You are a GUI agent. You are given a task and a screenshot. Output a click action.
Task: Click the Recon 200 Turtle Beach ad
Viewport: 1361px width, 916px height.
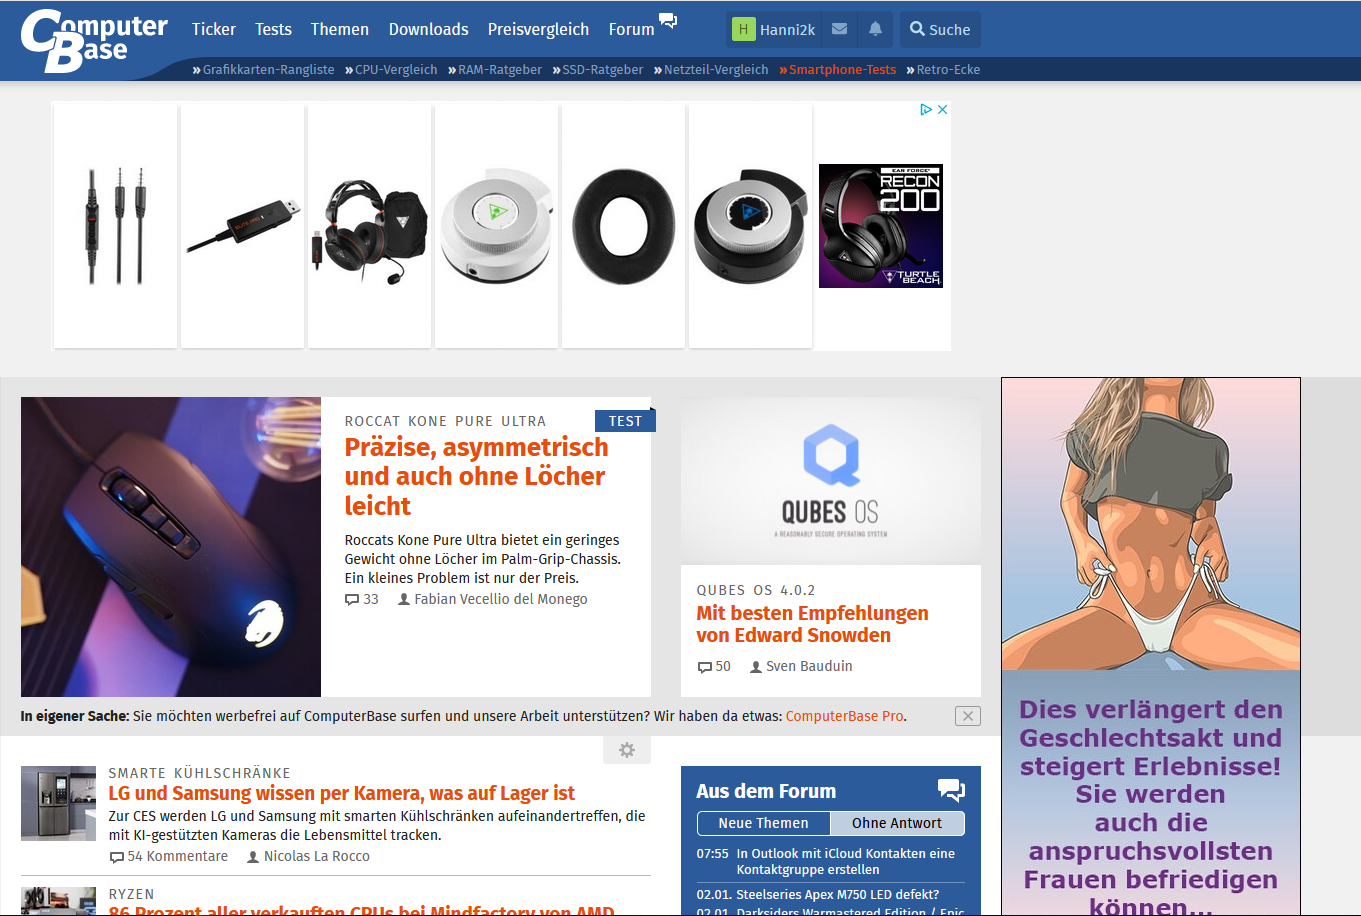click(x=881, y=226)
